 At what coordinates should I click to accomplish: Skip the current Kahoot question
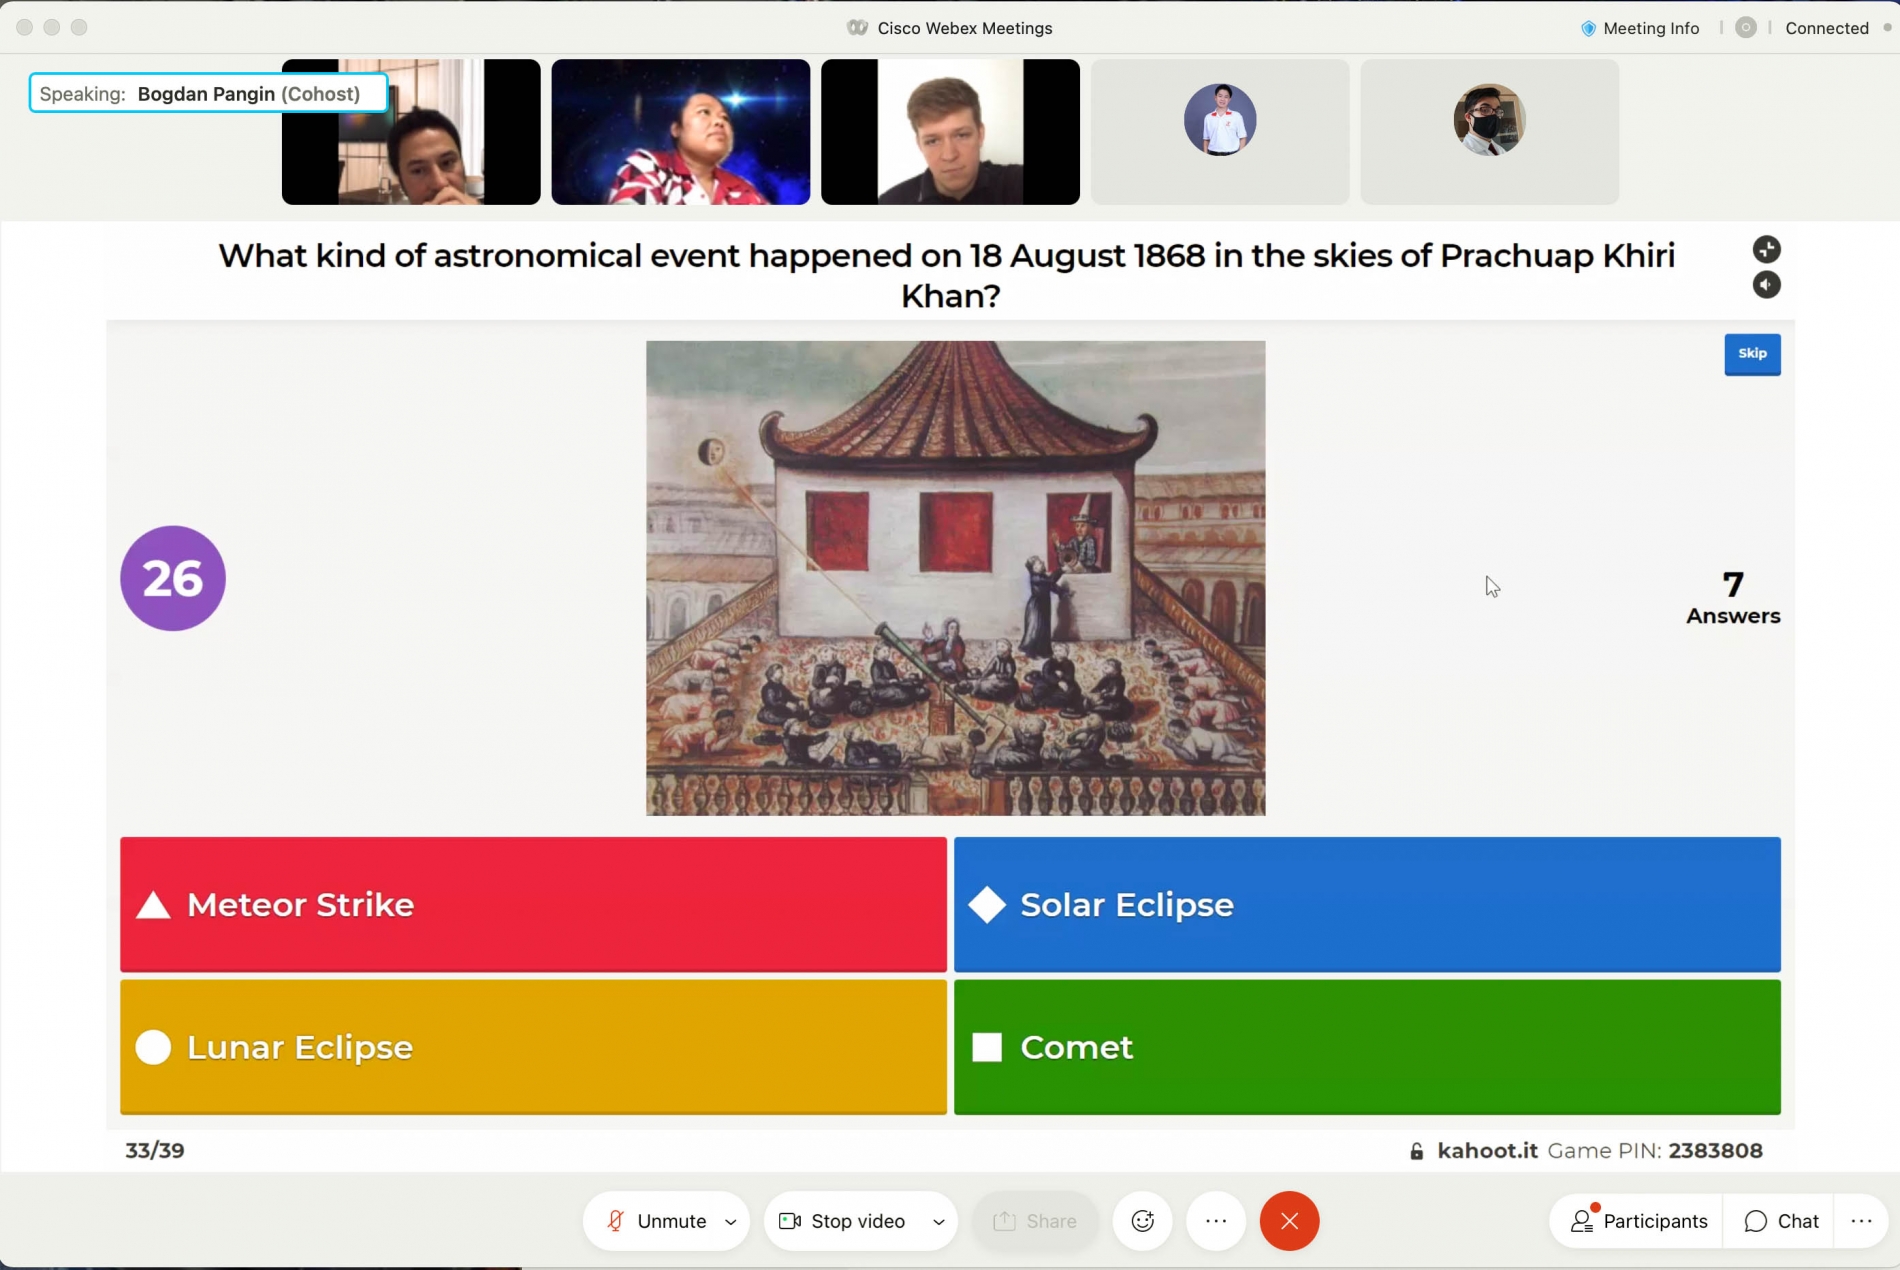(1752, 354)
